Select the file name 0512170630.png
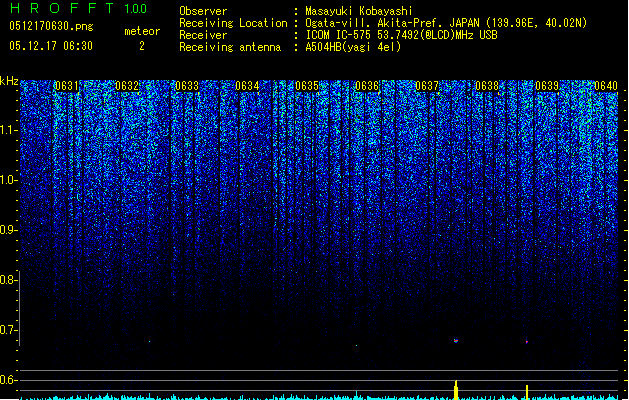This screenshot has height=400, width=629. (x=51, y=26)
